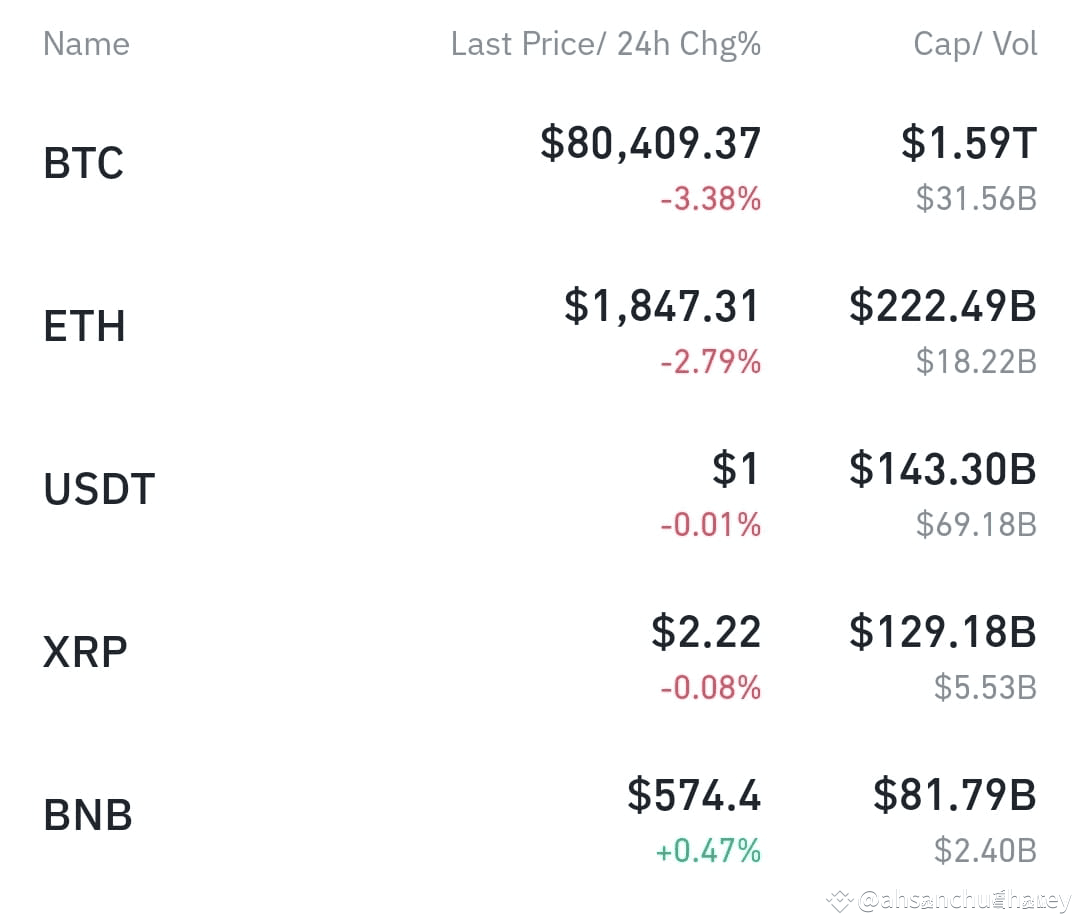Image resolution: width=1079 pixels, height=922 pixels.
Task: Click the Binance watermark logo icon
Action: (x=840, y=901)
